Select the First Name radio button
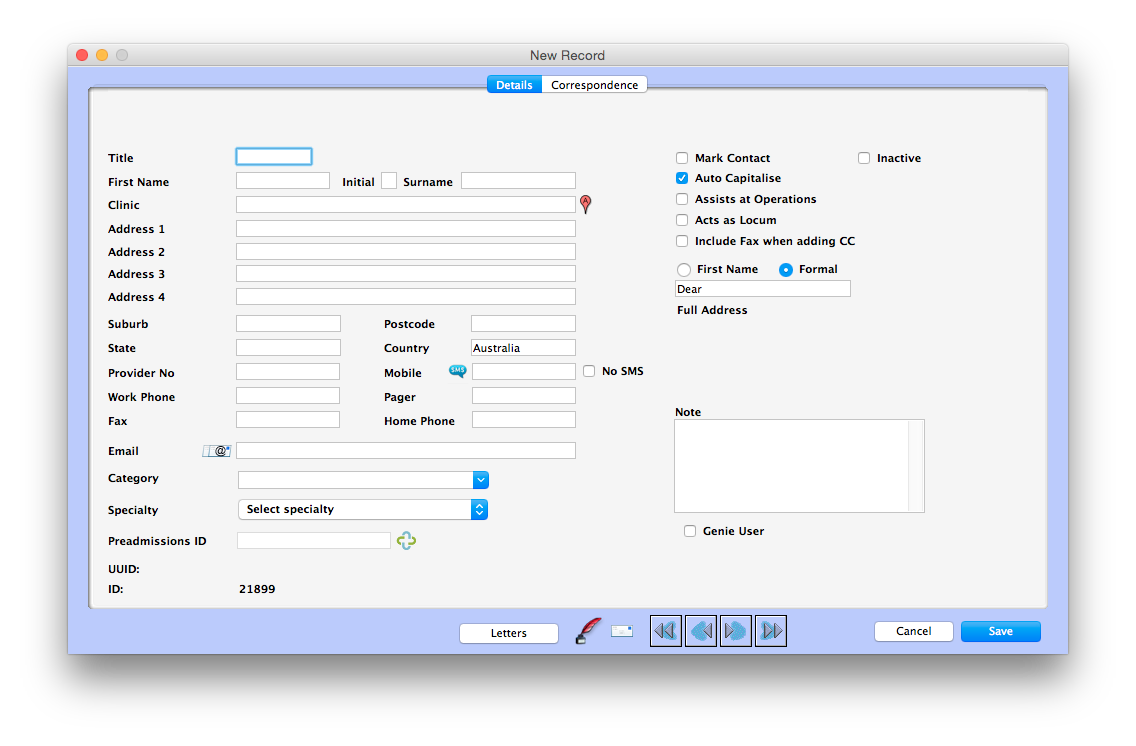The image size is (1136, 746). [684, 269]
